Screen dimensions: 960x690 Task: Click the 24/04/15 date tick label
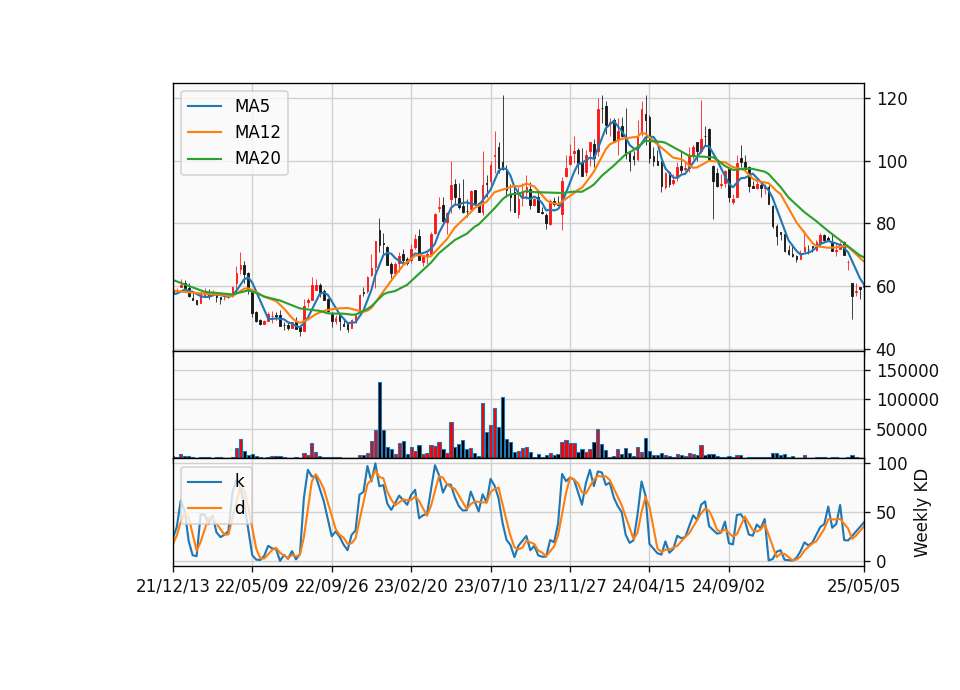click(x=649, y=586)
